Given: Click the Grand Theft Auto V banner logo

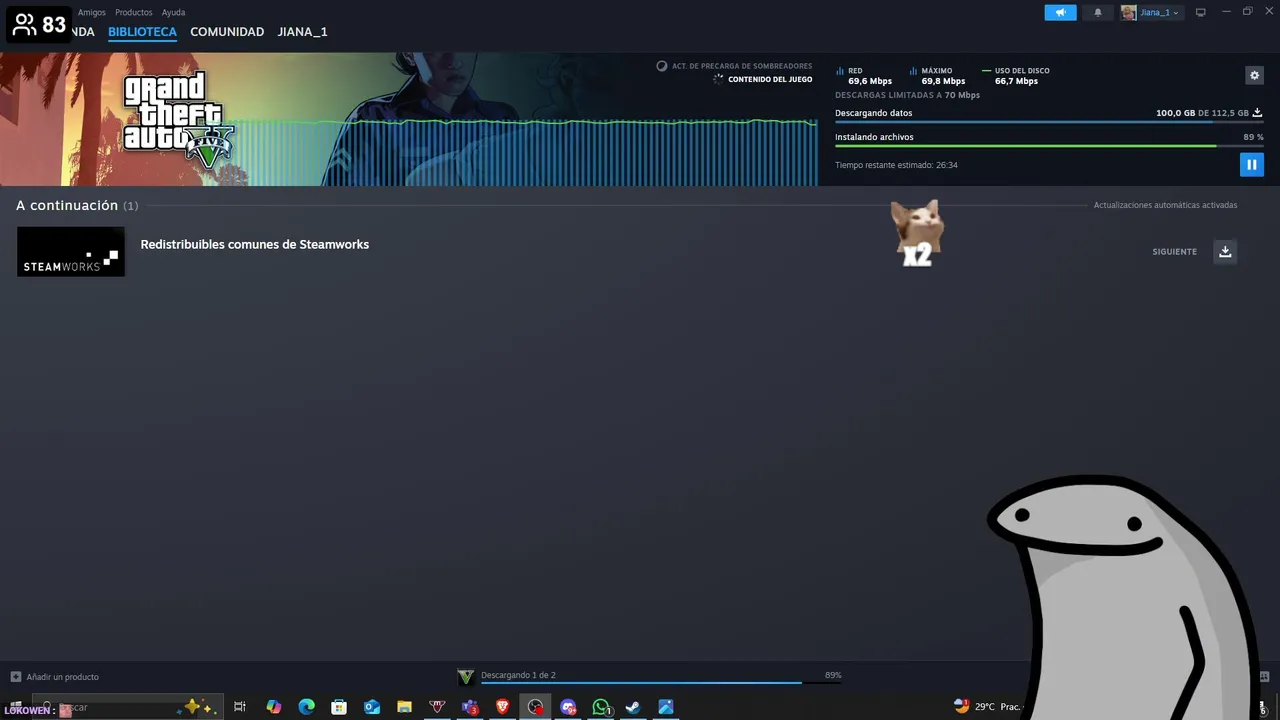Looking at the screenshot, I should tap(178, 120).
